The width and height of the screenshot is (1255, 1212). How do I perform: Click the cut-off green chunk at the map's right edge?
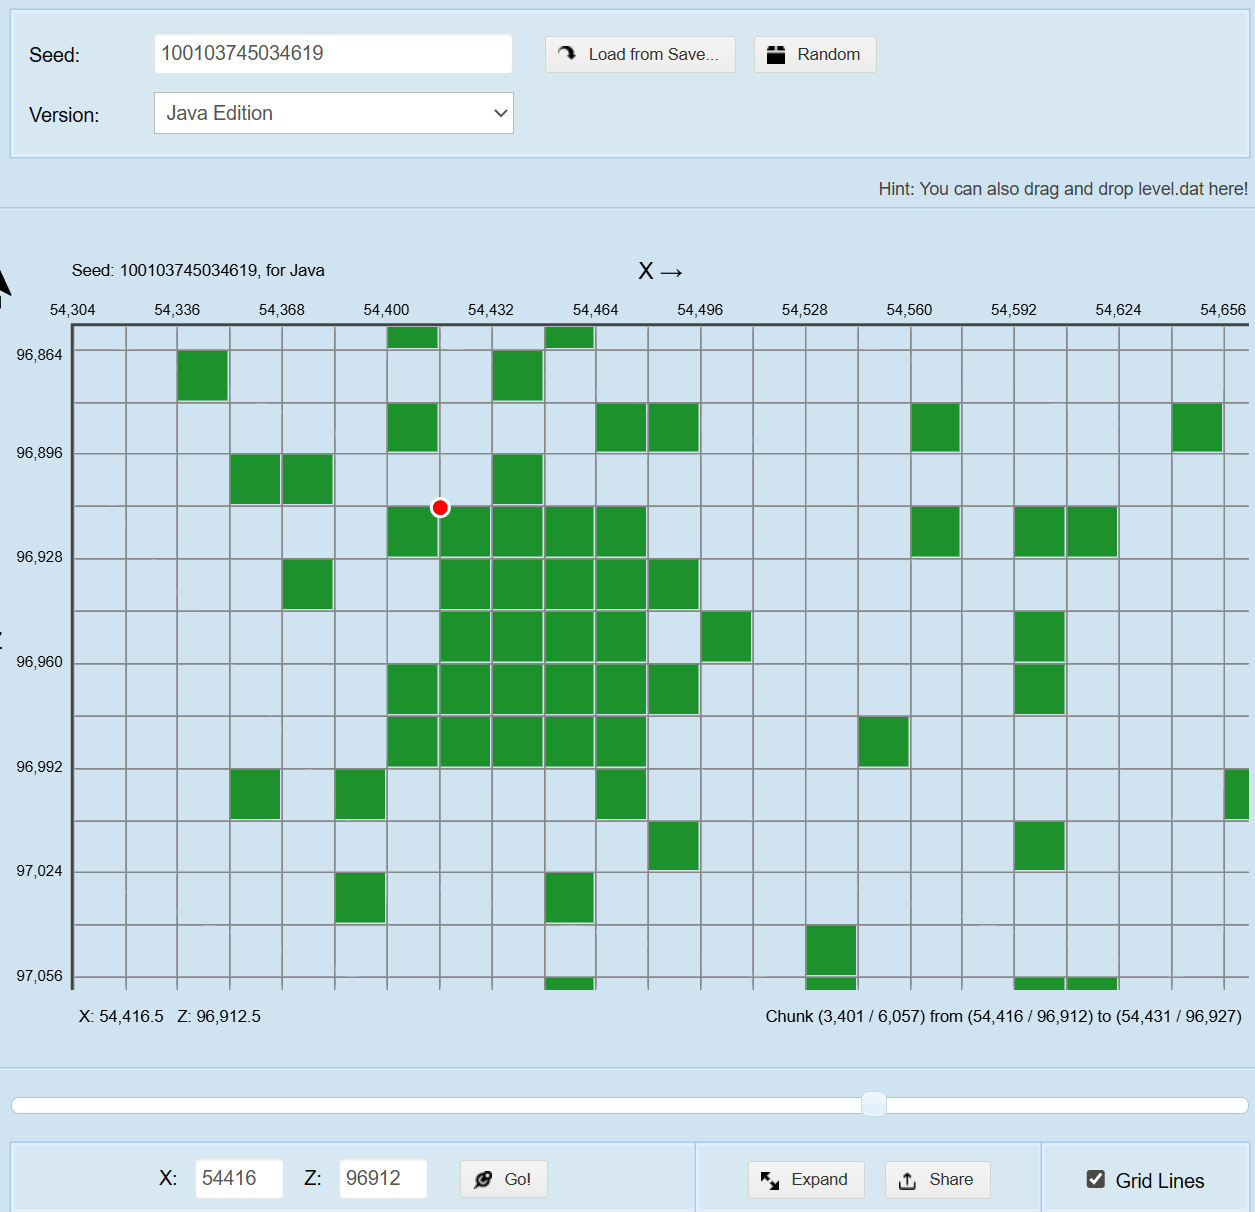tap(1237, 794)
